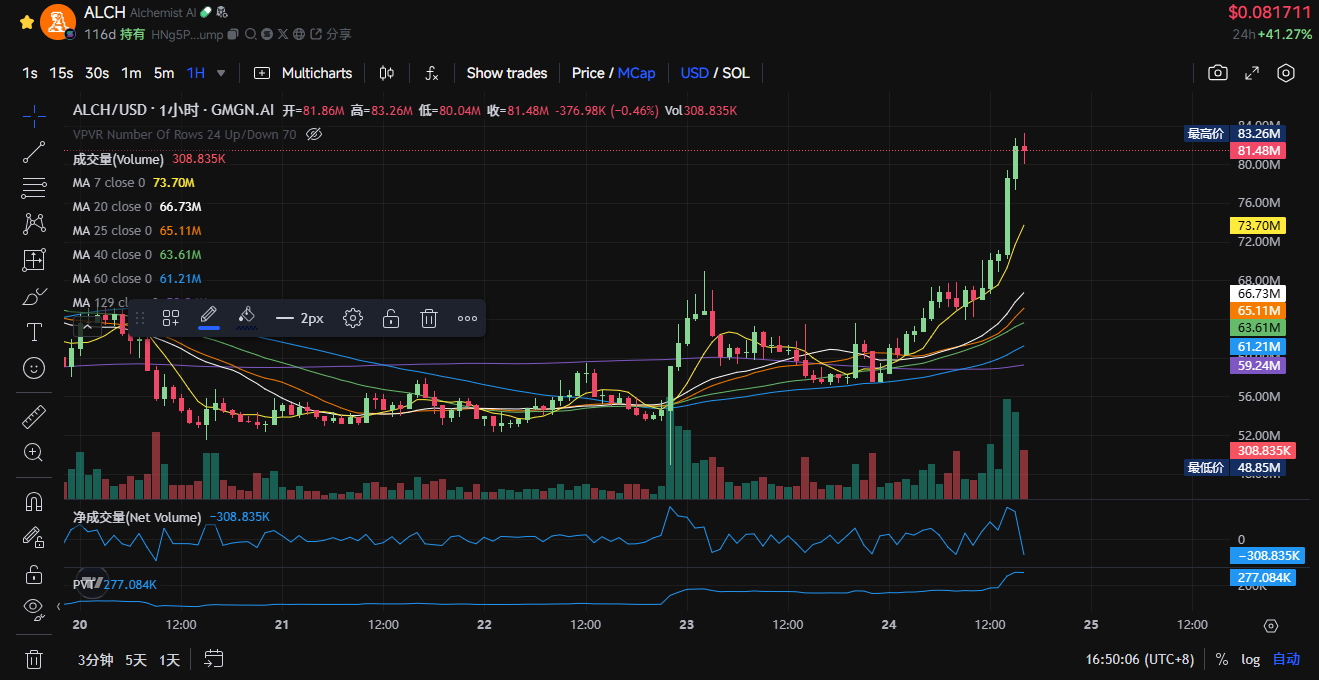Select the trend line drawing tool
1319x680 pixels.
(34, 151)
